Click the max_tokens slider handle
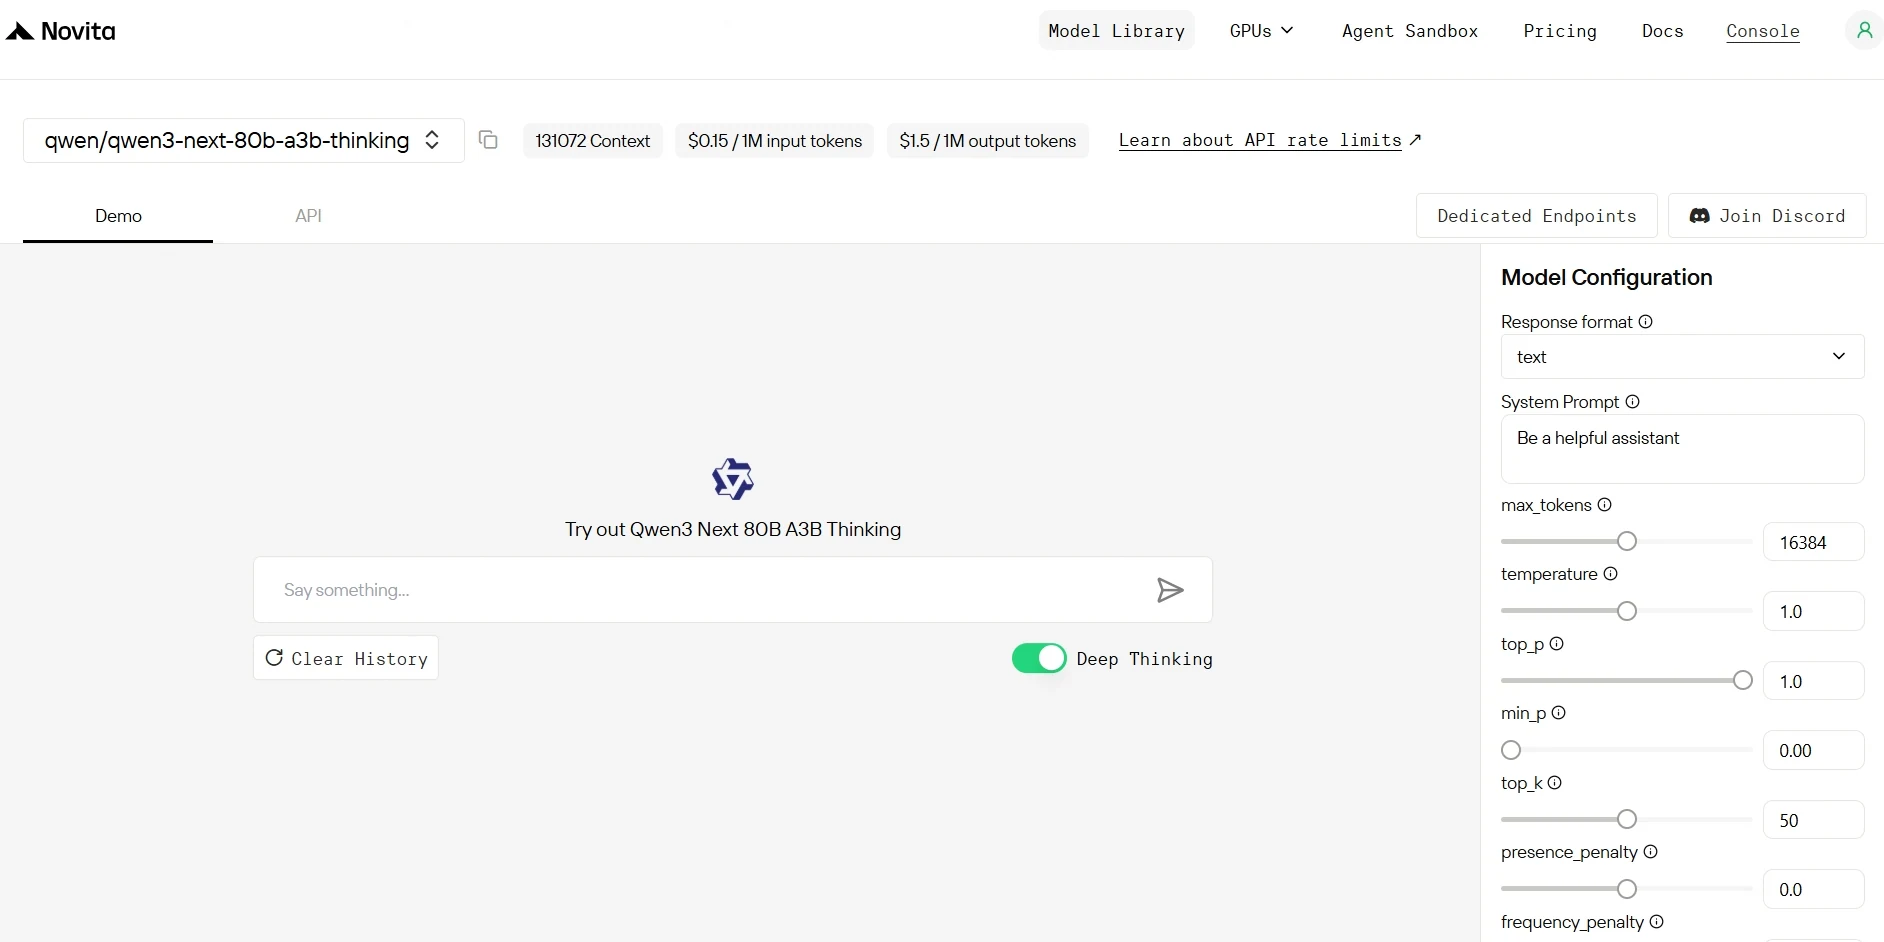This screenshot has width=1884, height=942. tap(1627, 541)
